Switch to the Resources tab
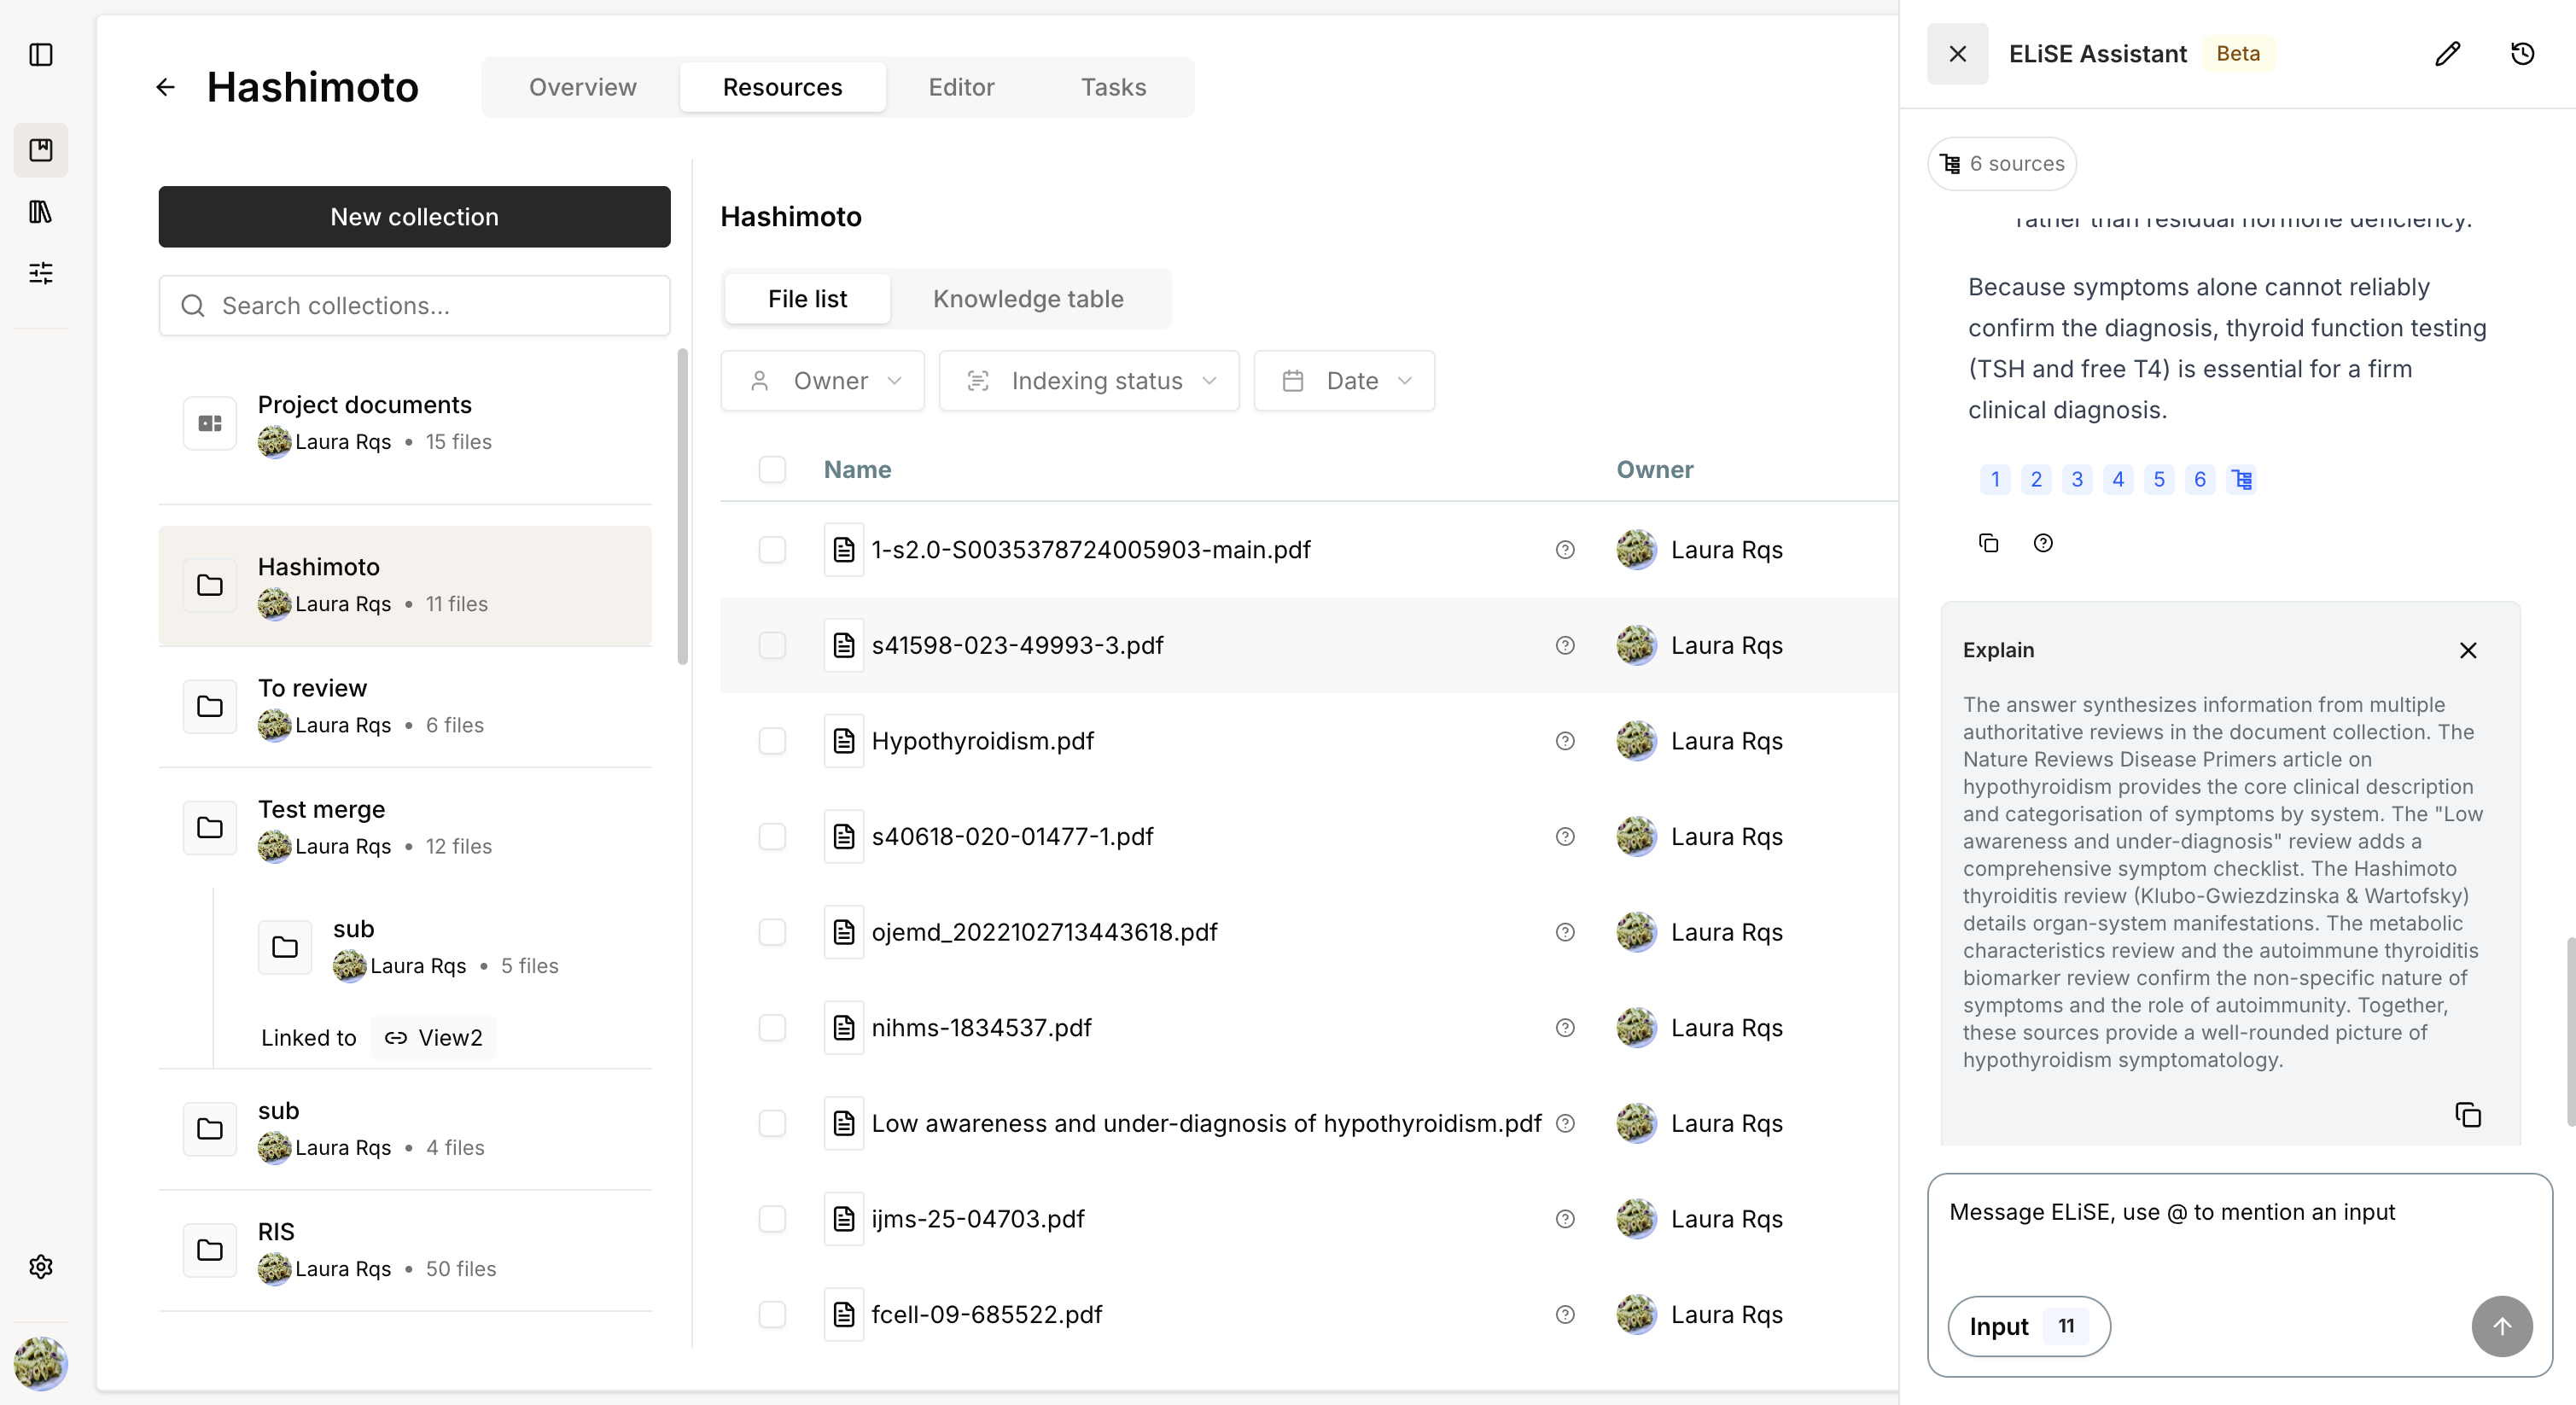The height and width of the screenshot is (1405, 2576). [x=782, y=87]
